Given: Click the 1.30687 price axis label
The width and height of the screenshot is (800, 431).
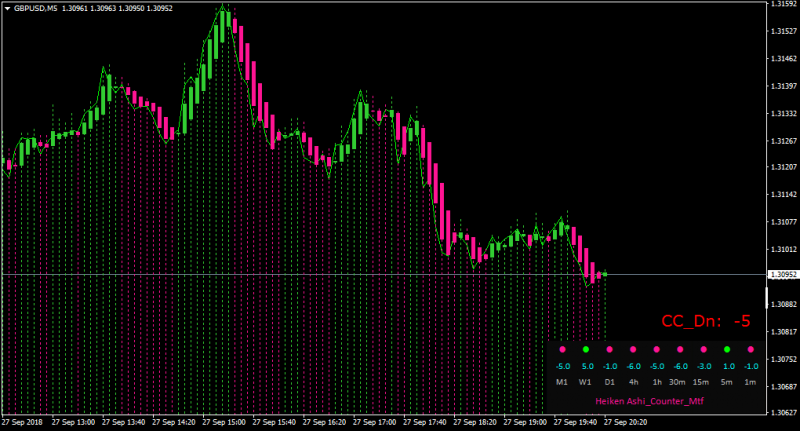Looking at the screenshot, I should coord(783,387).
